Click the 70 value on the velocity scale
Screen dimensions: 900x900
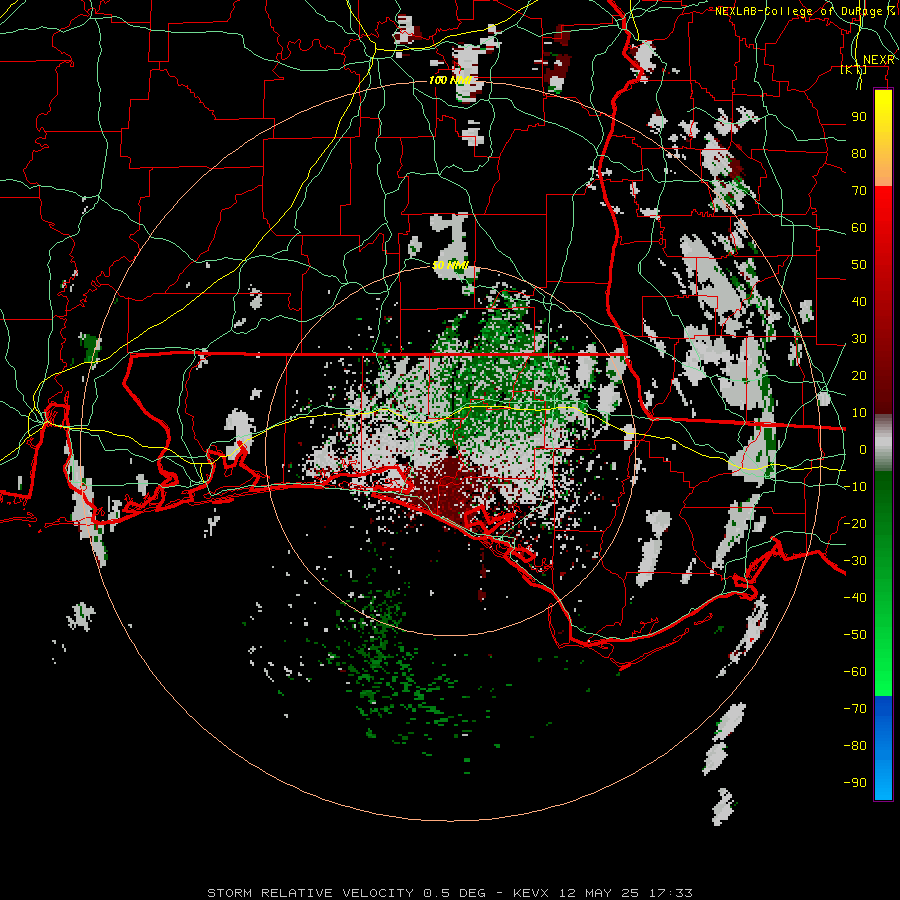[x=859, y=191]
